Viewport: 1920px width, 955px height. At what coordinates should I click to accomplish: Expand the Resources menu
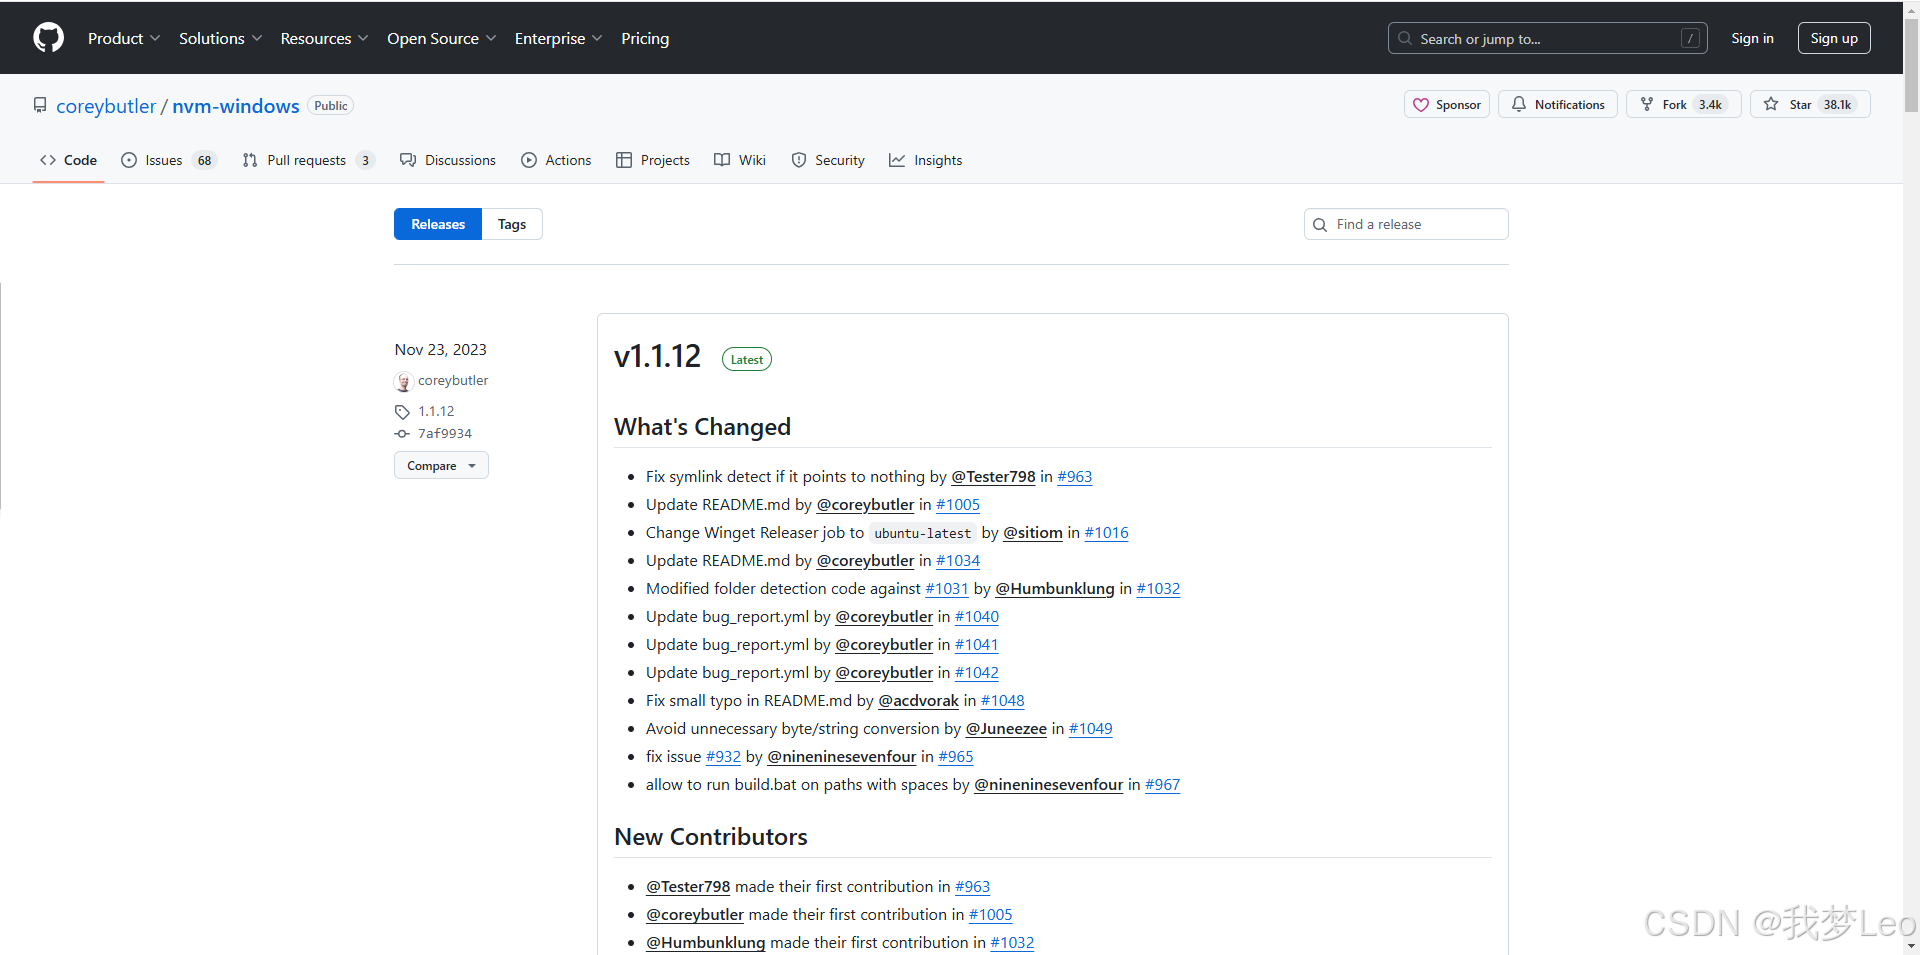(x=324, y=38)
